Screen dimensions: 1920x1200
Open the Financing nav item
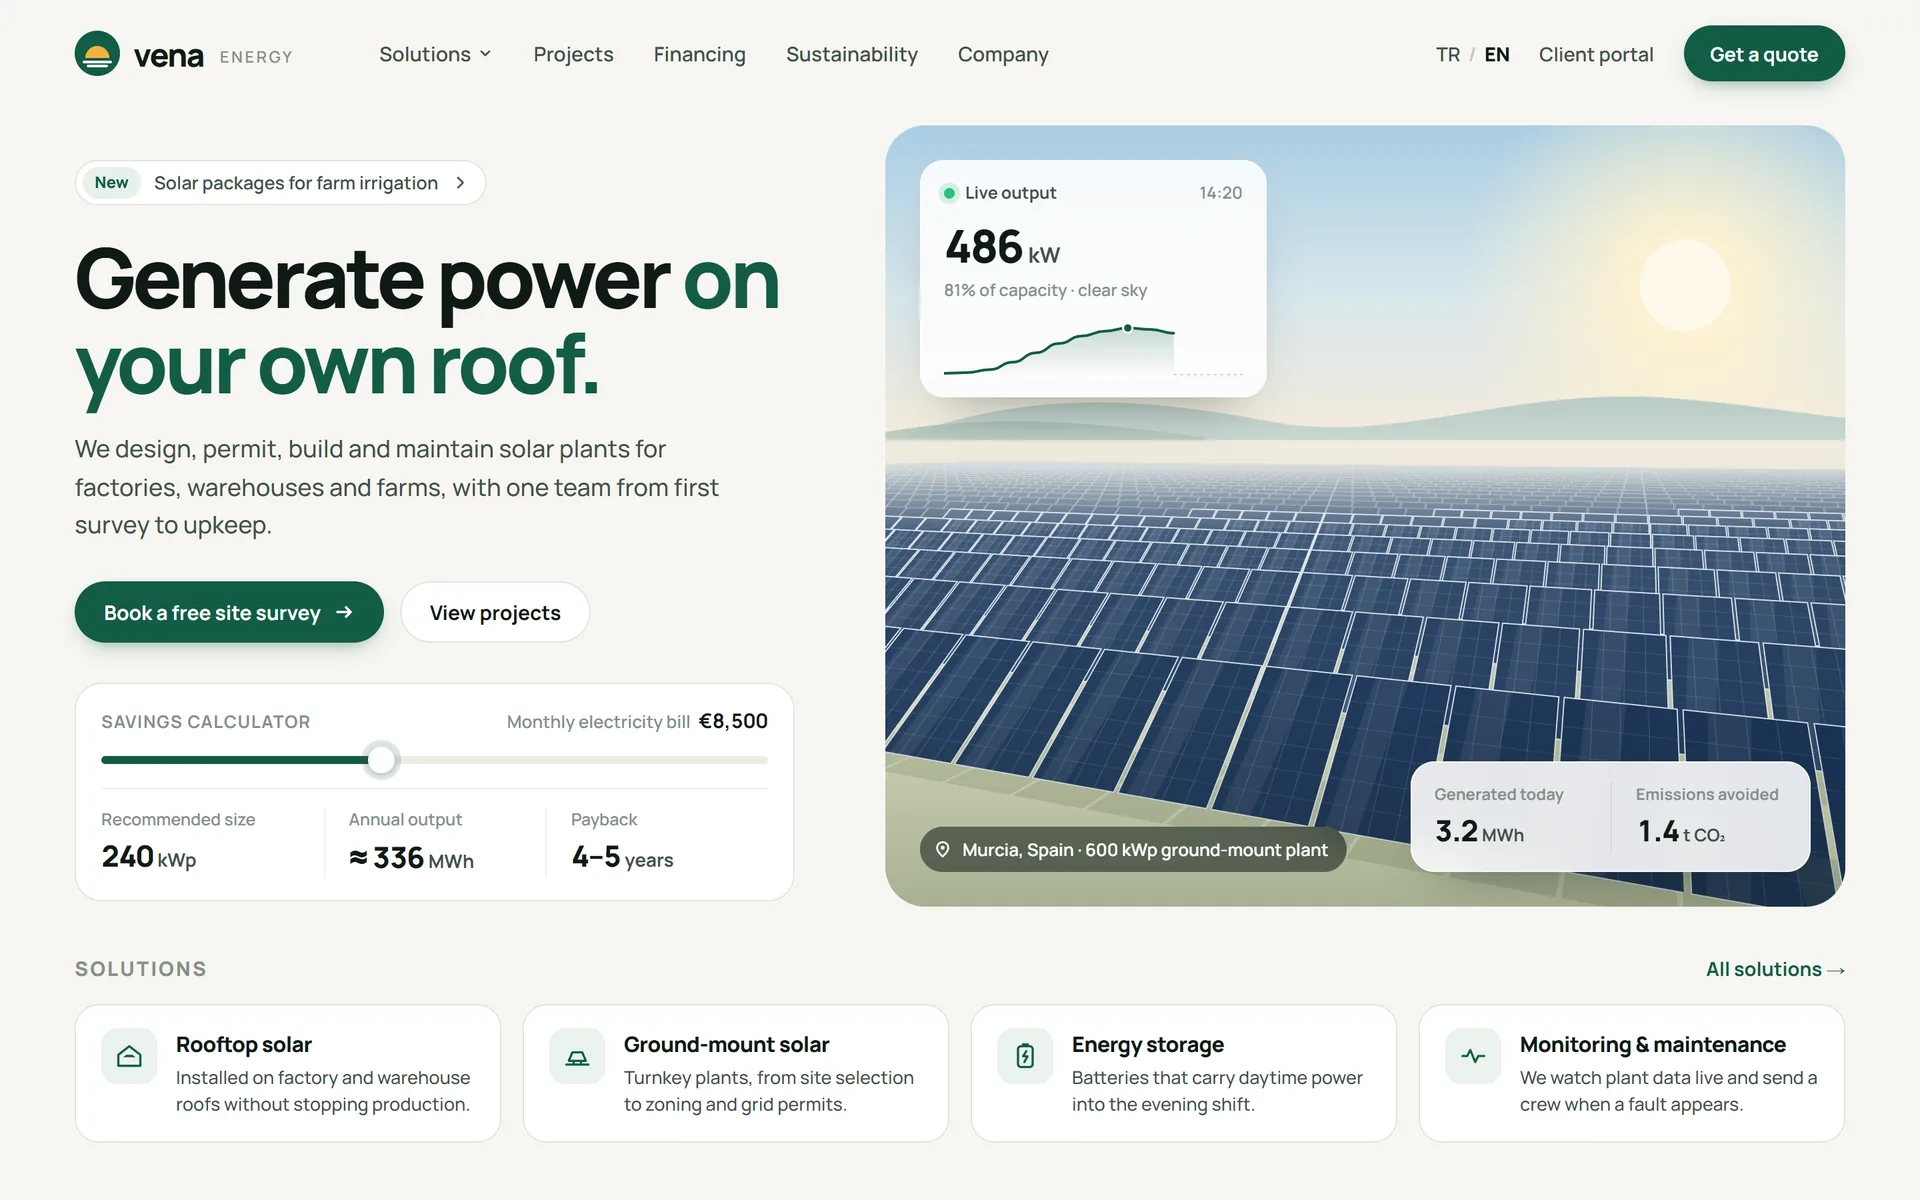[x=700, y=54]
